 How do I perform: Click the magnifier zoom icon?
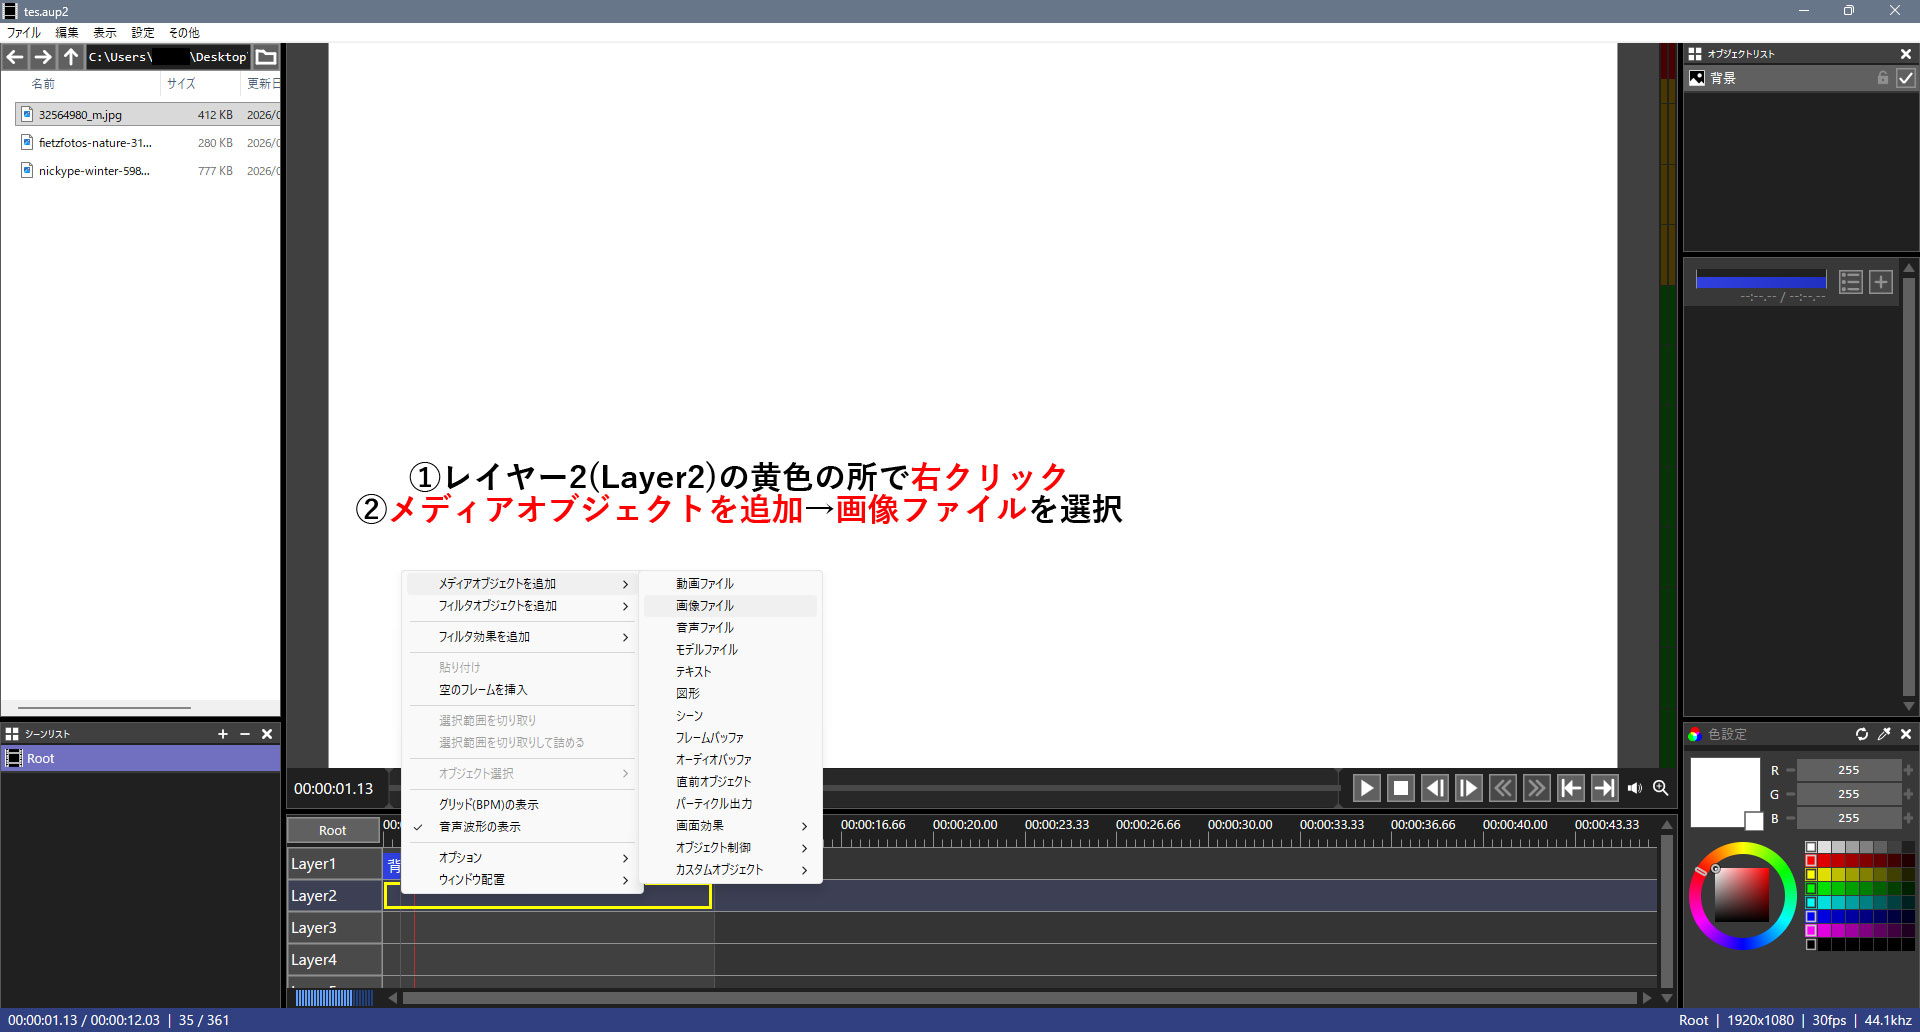tap(1661, 788)
